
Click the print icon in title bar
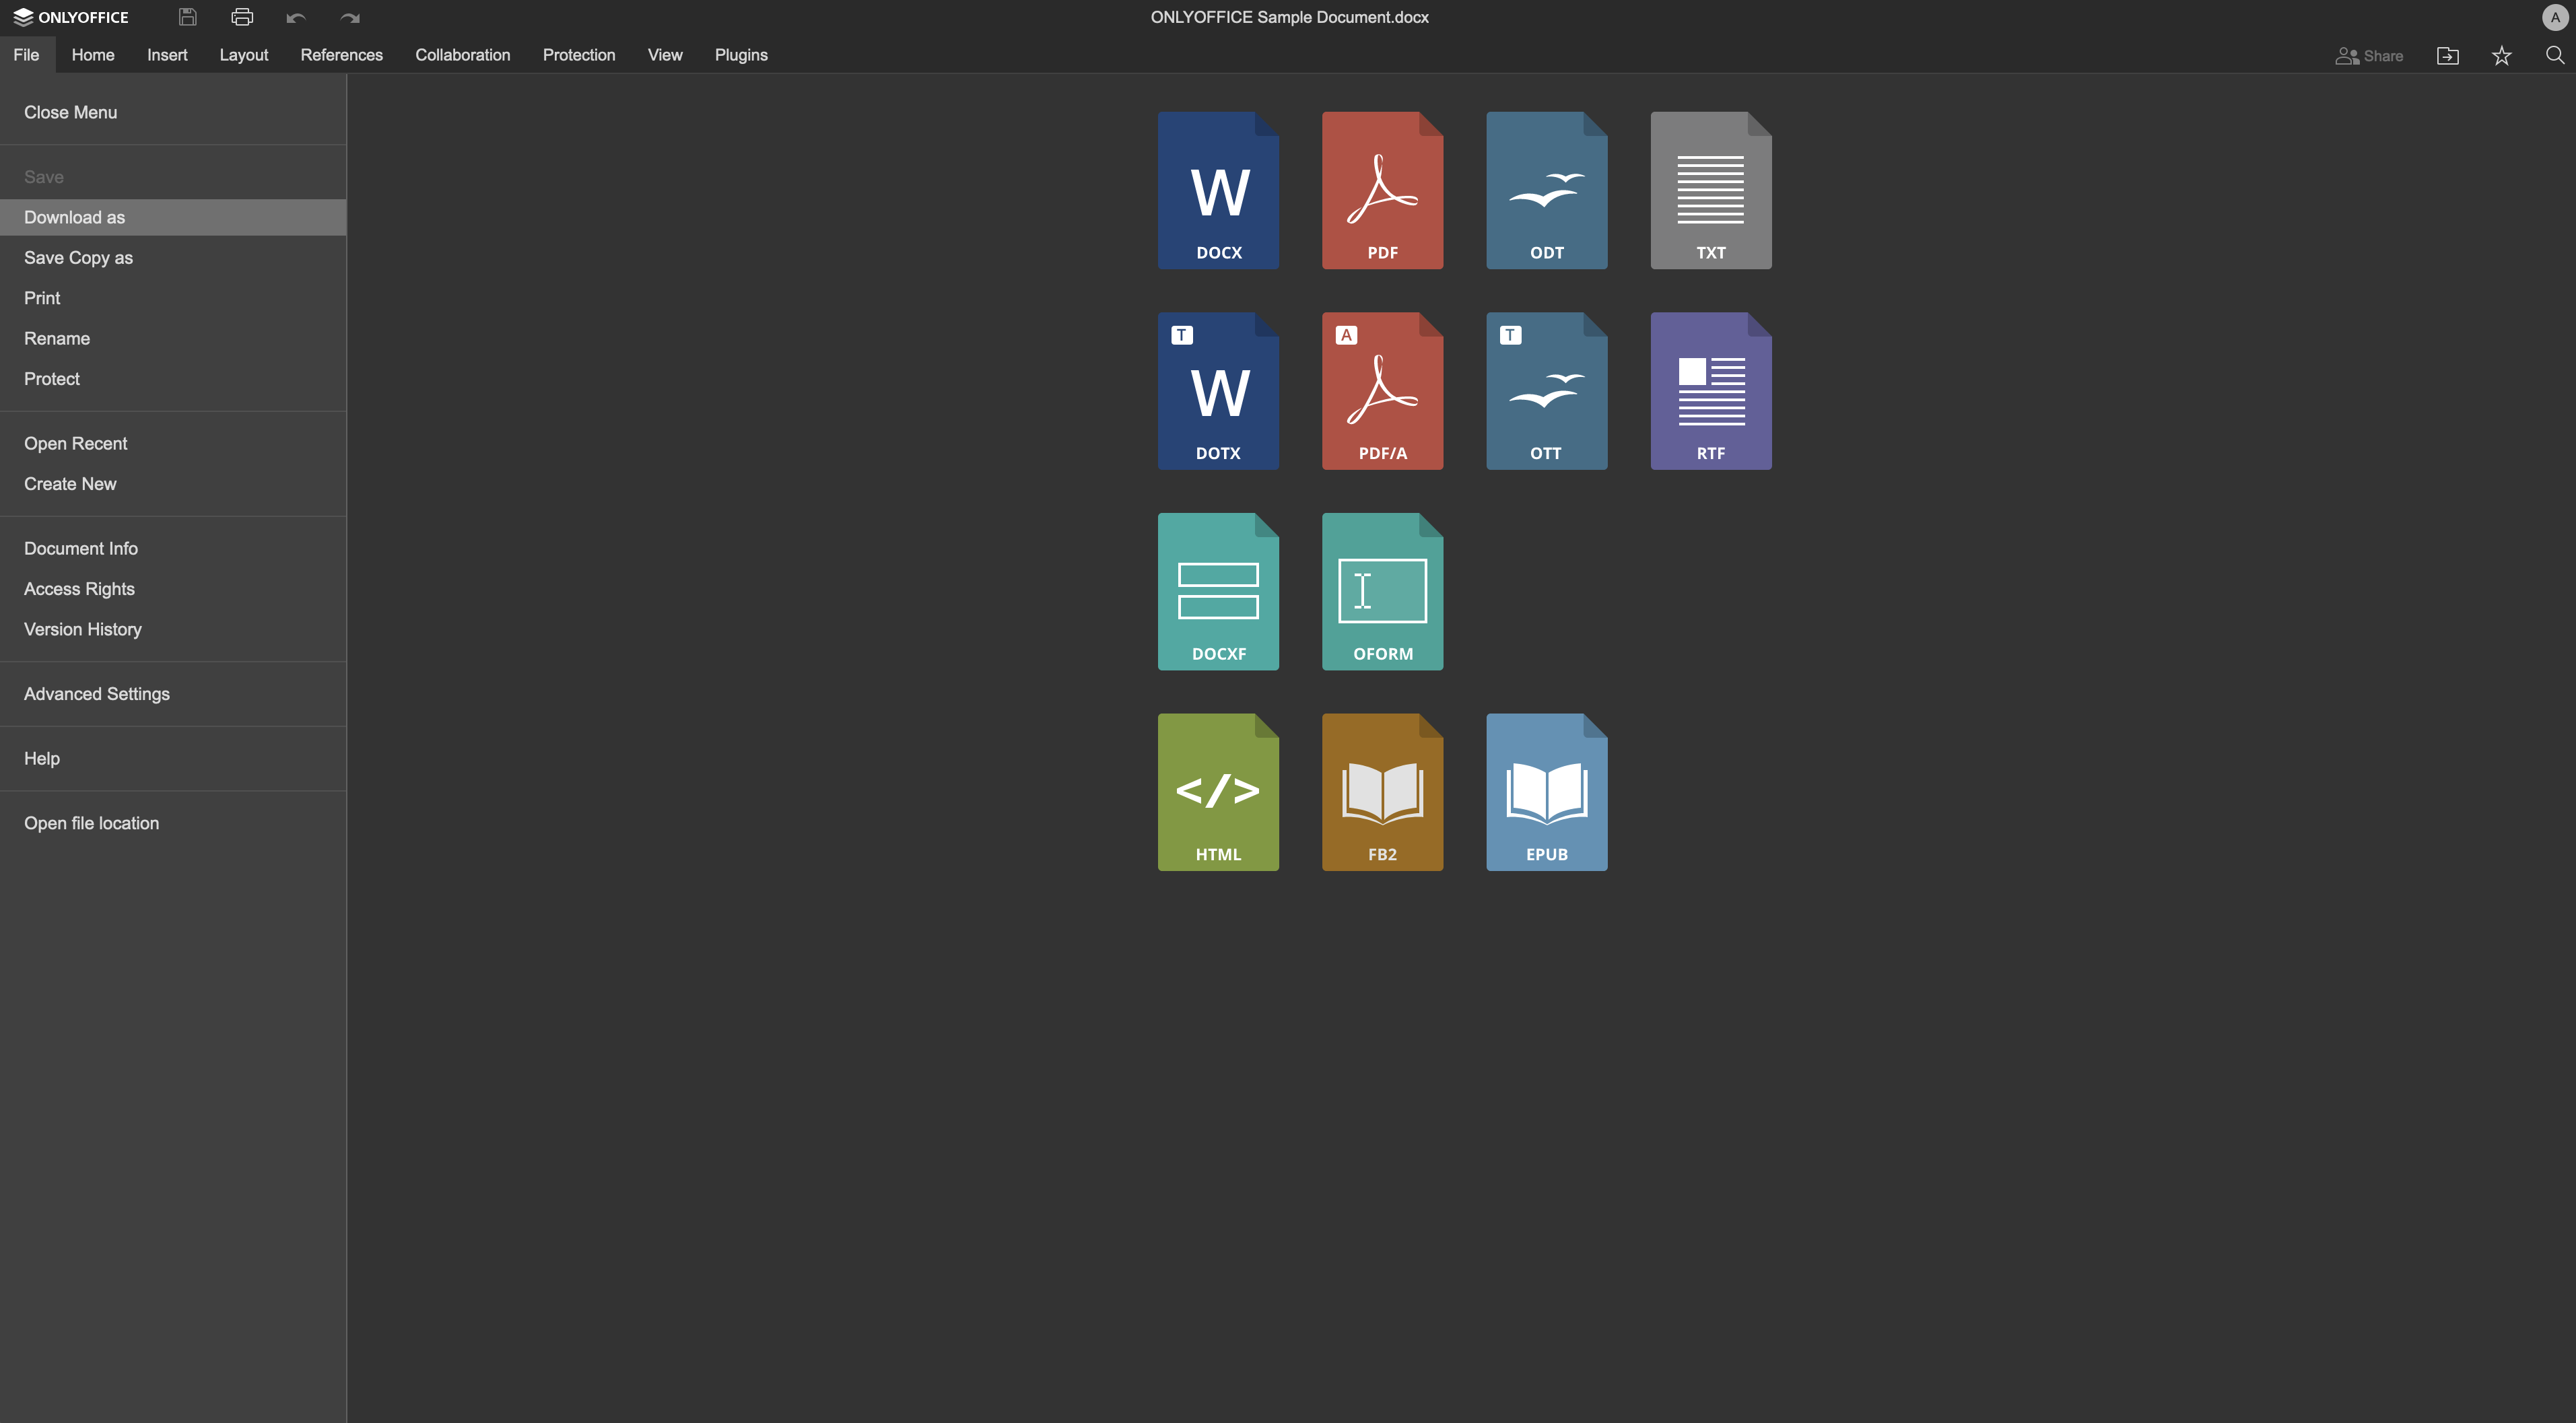pyautogui.click(x=242, y=17)
